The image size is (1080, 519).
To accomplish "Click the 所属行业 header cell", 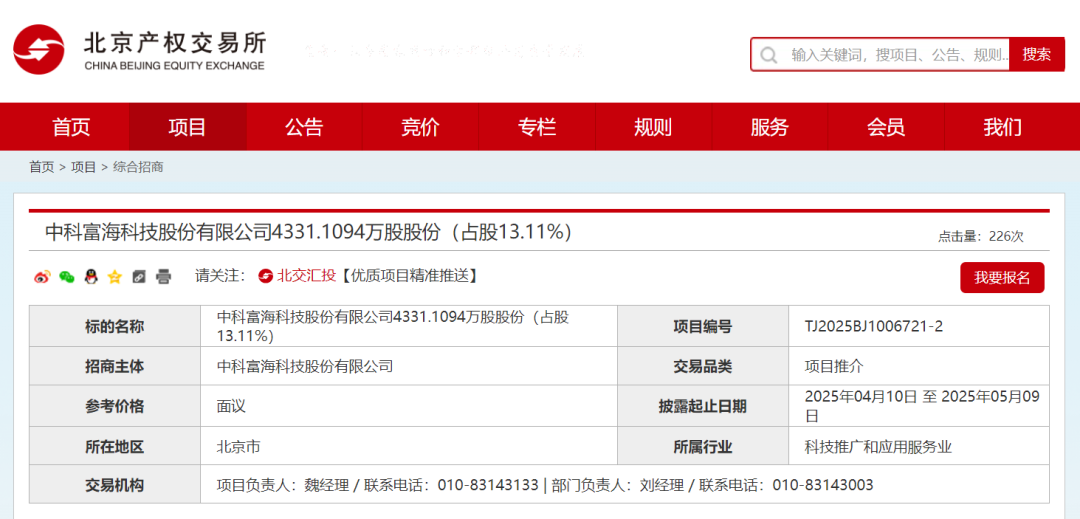I will coord(703,447).
